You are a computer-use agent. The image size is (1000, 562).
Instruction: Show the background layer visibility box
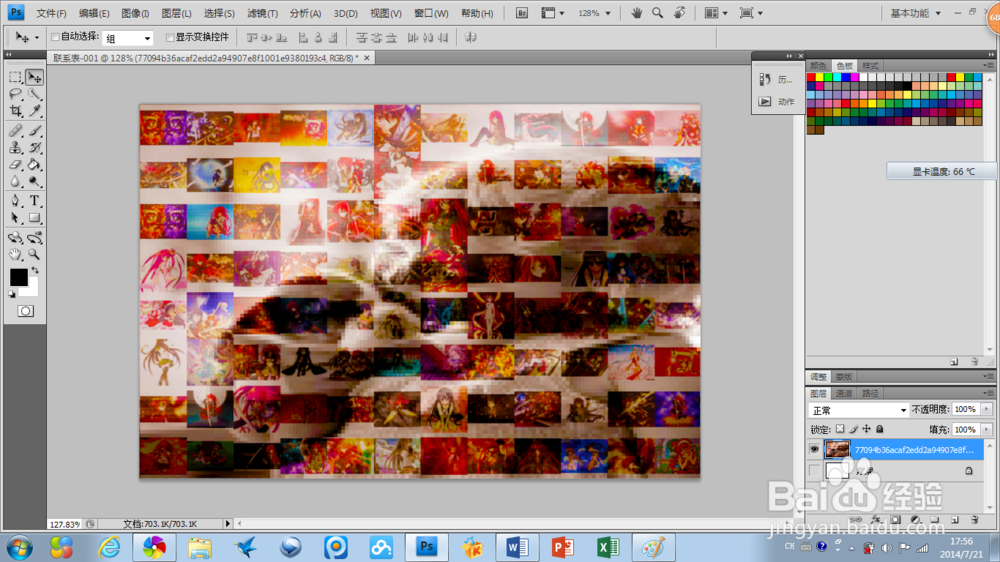(814, 471)
